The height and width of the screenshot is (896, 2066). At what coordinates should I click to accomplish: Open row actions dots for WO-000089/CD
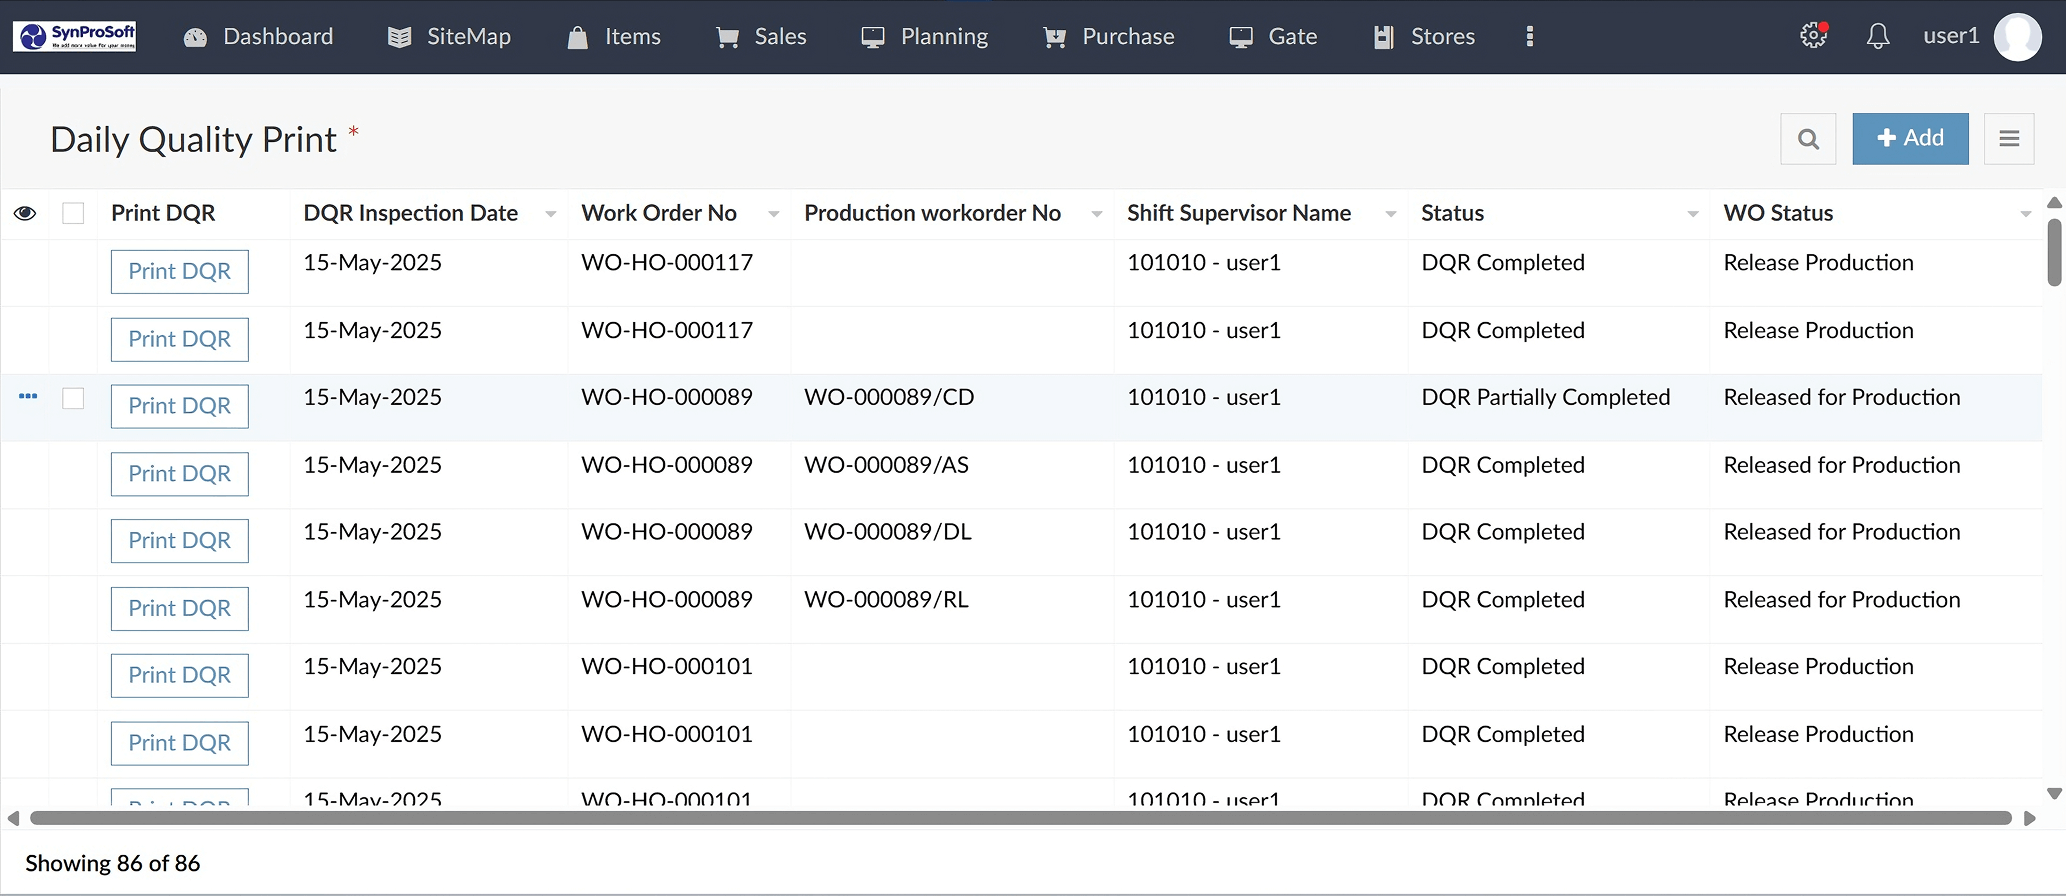pyautogui.click(x=28, y=397)
